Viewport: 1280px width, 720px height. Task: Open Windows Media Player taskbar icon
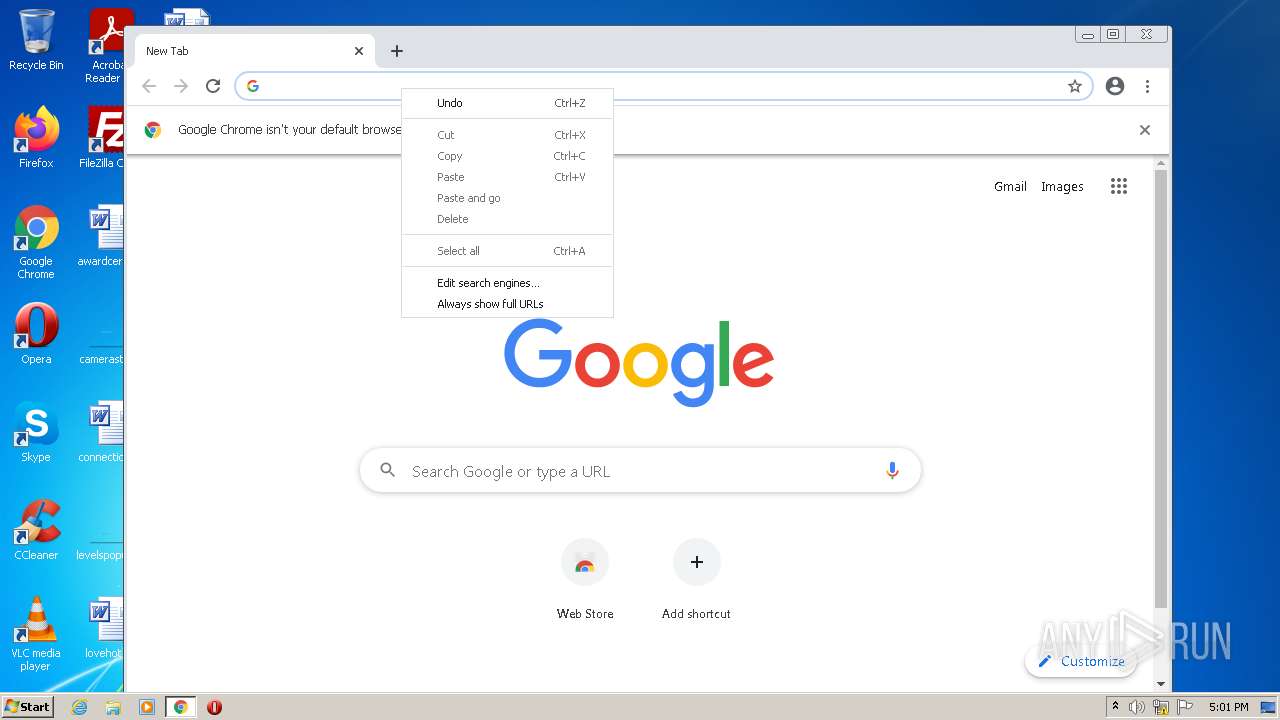click(x=147, y=707)
